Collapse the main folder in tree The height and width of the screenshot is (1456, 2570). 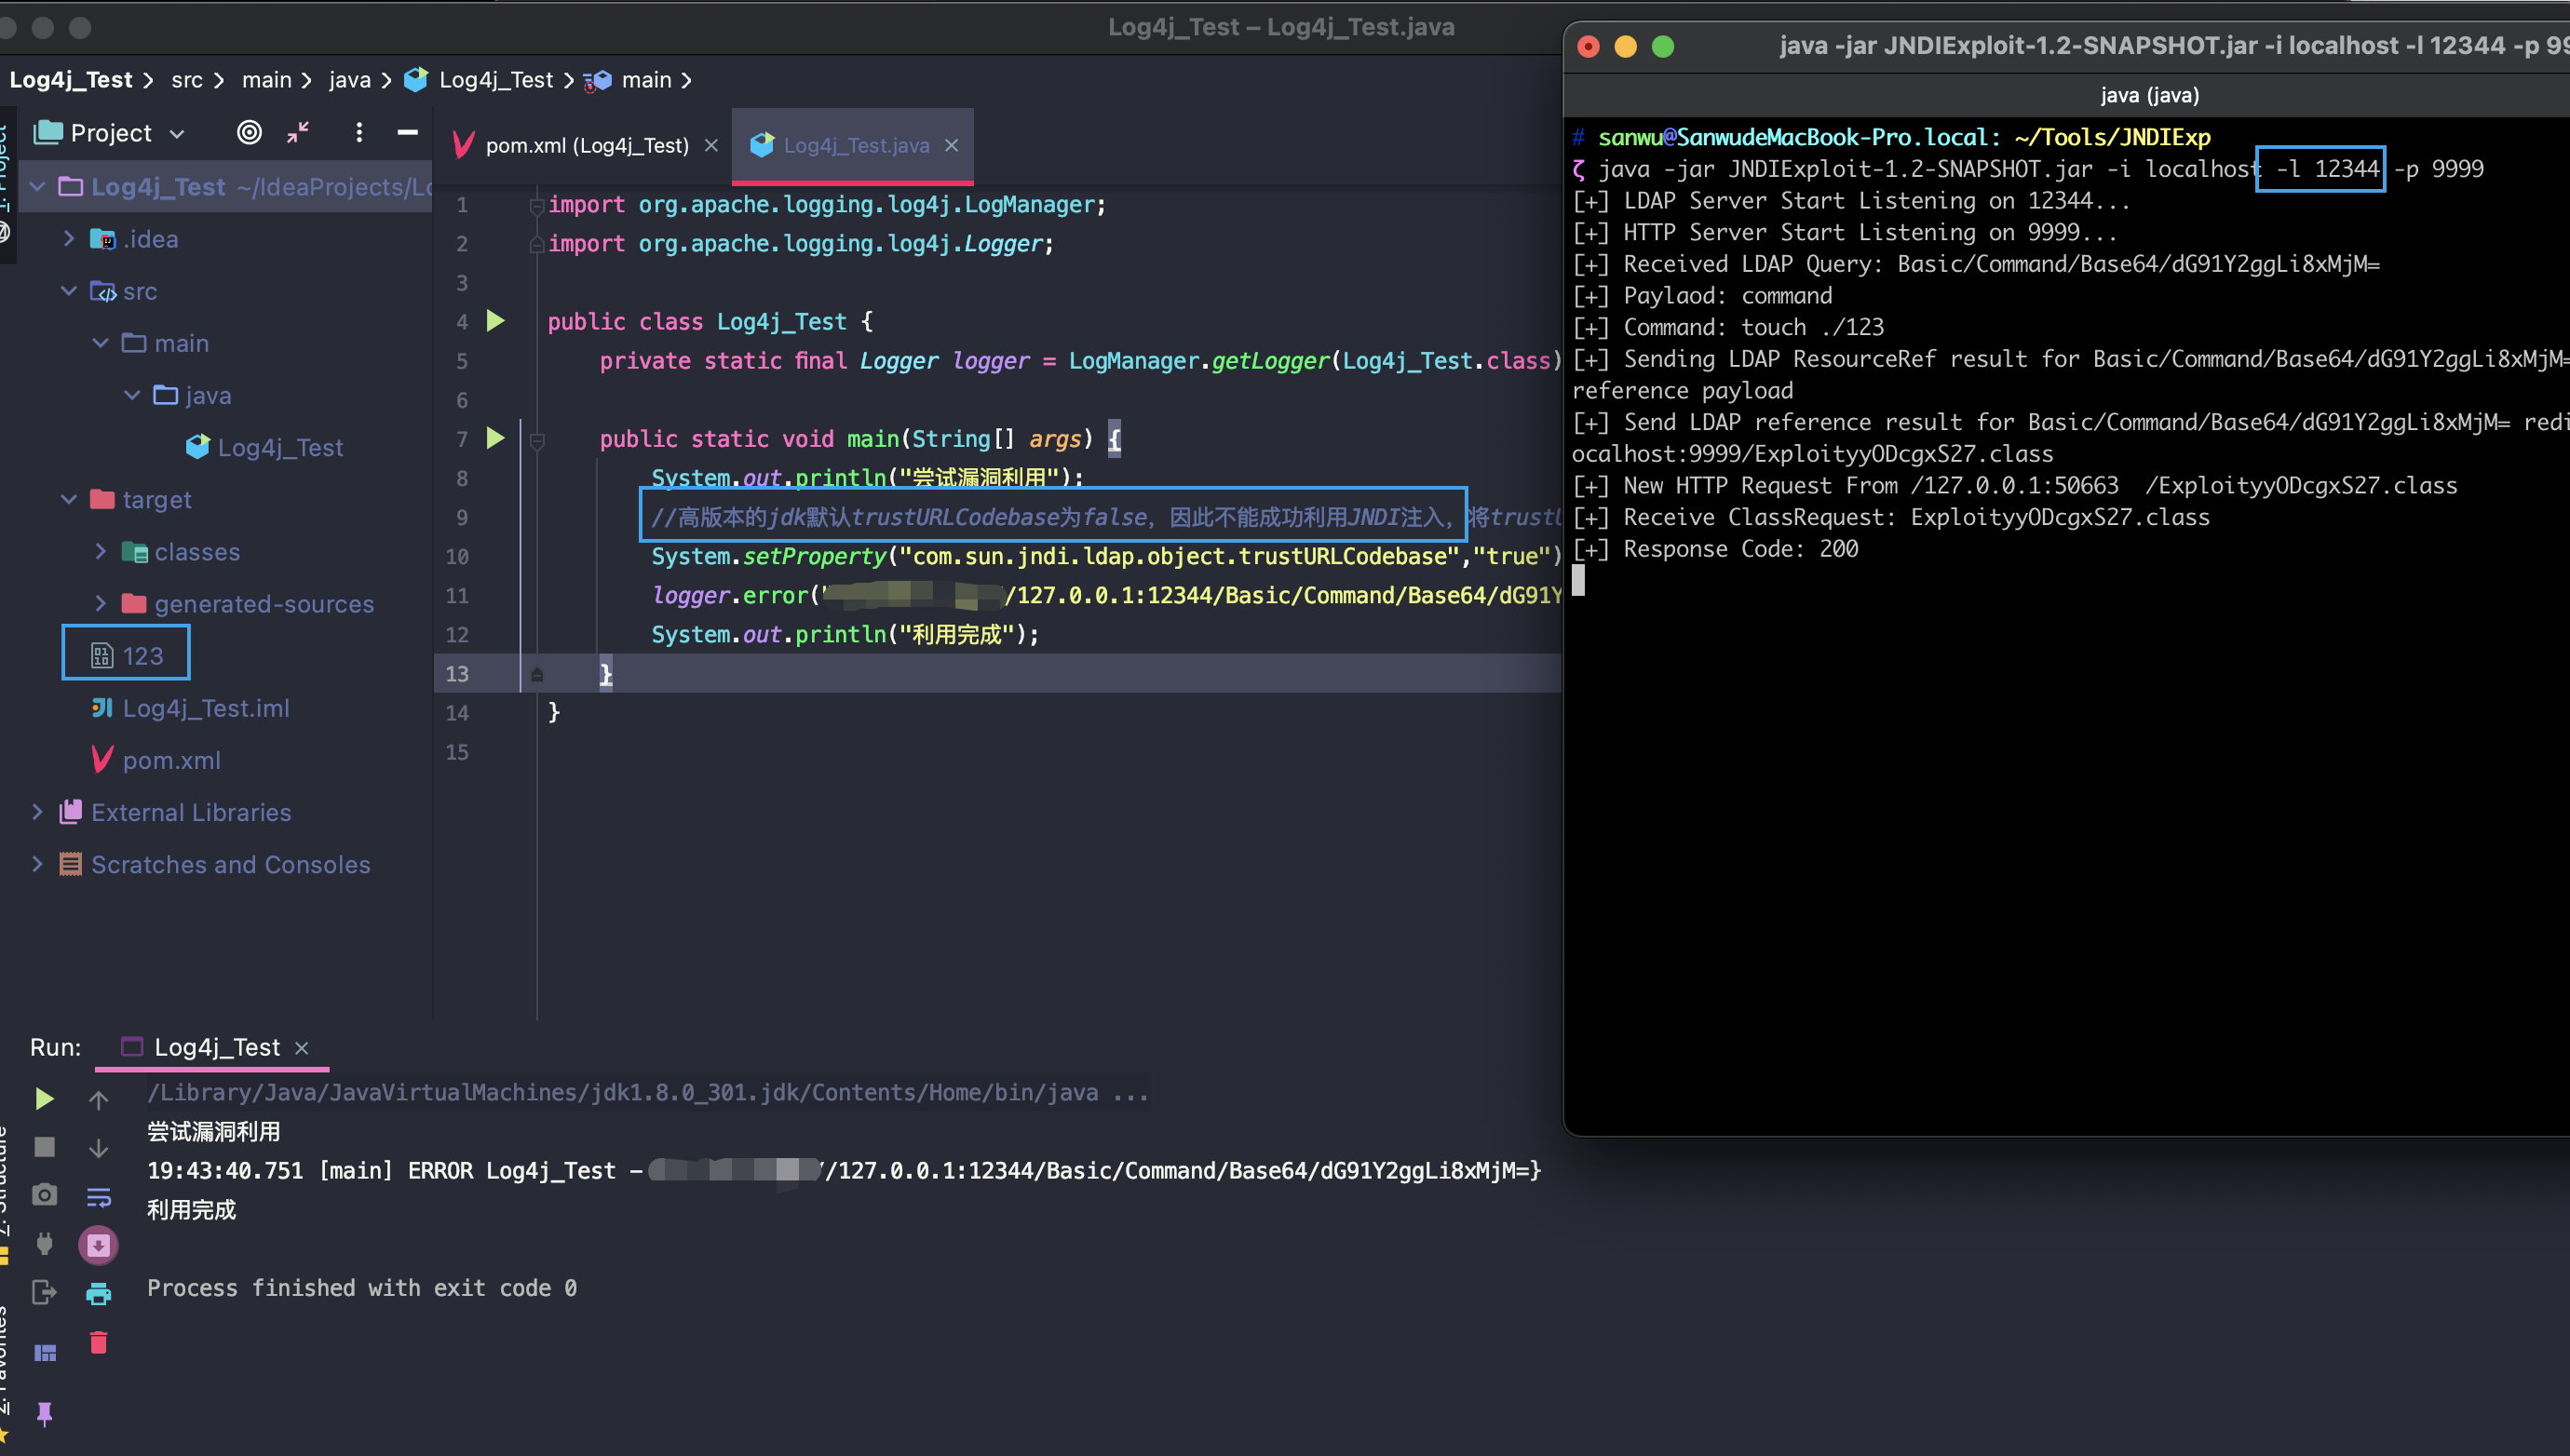click(x=100, y=343)
